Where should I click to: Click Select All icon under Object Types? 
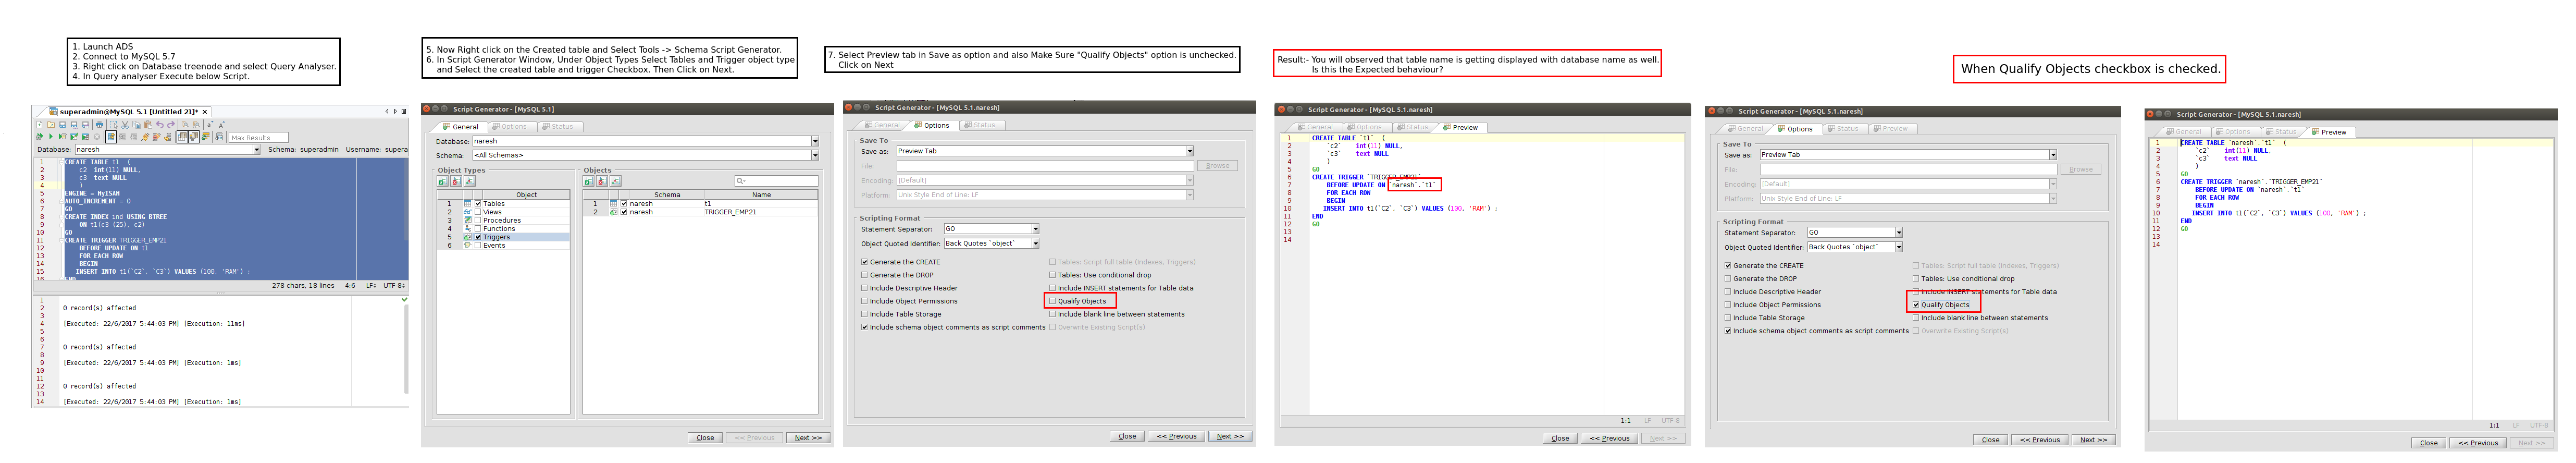(443, 181)
